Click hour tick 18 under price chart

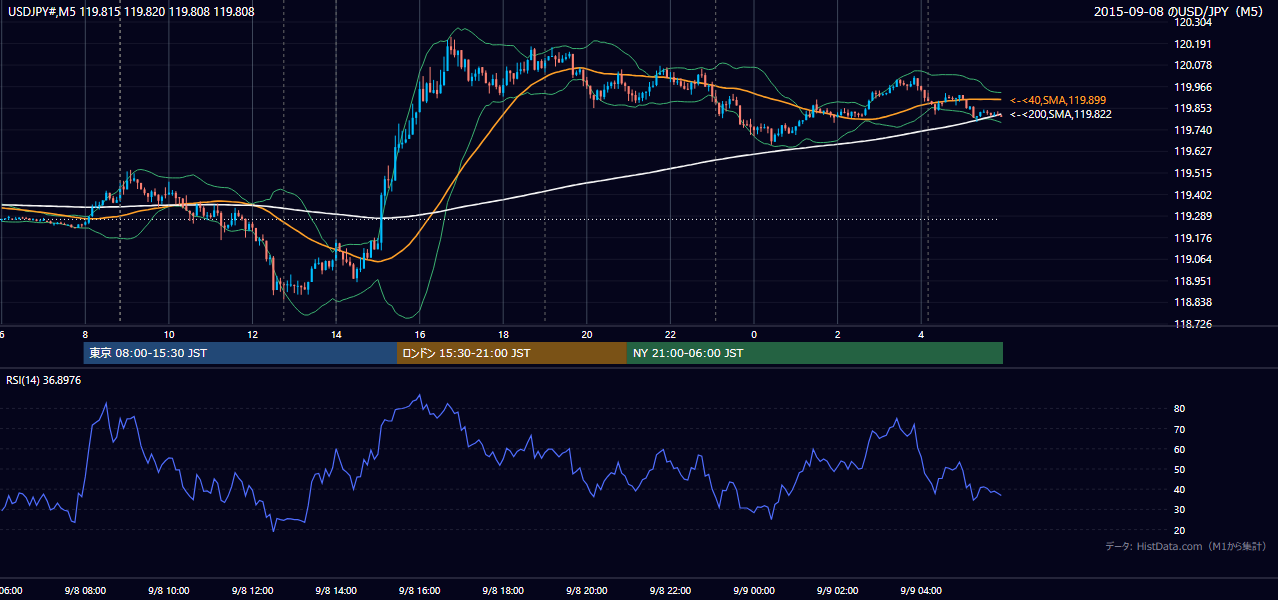pyautogui.click(x=503, y=334)
